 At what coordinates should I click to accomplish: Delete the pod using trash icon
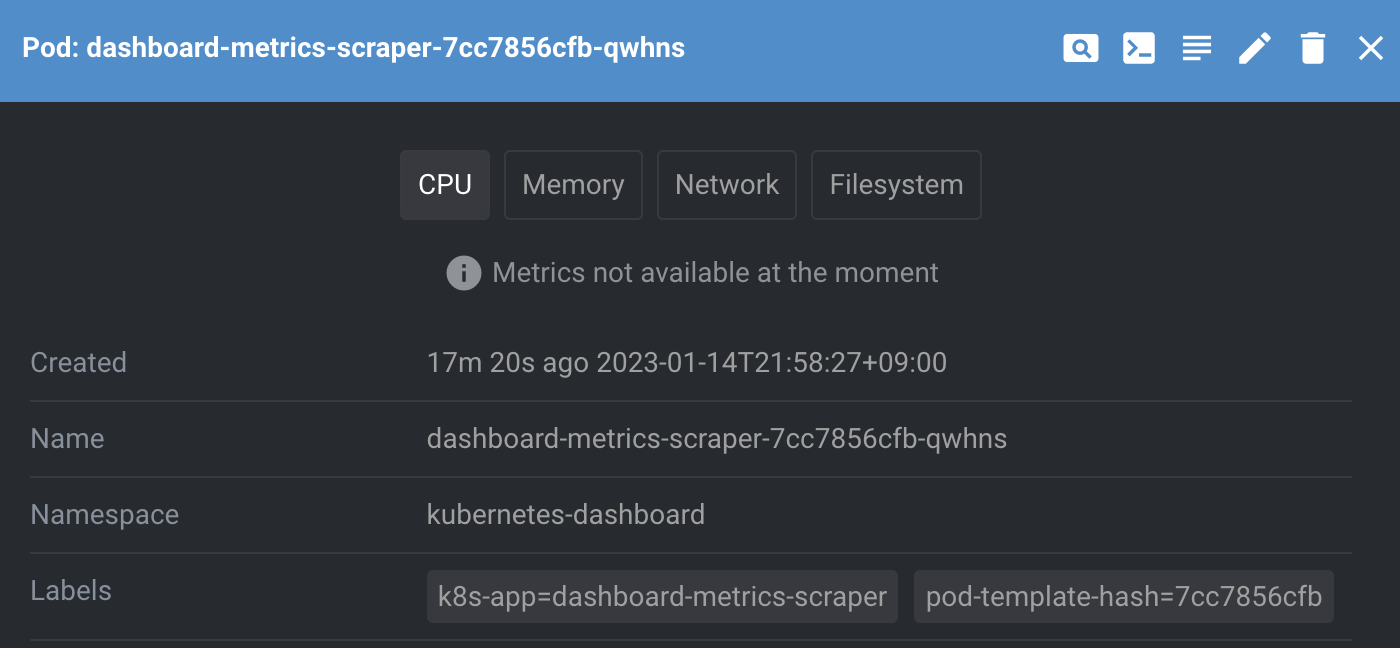point(1313,48)
